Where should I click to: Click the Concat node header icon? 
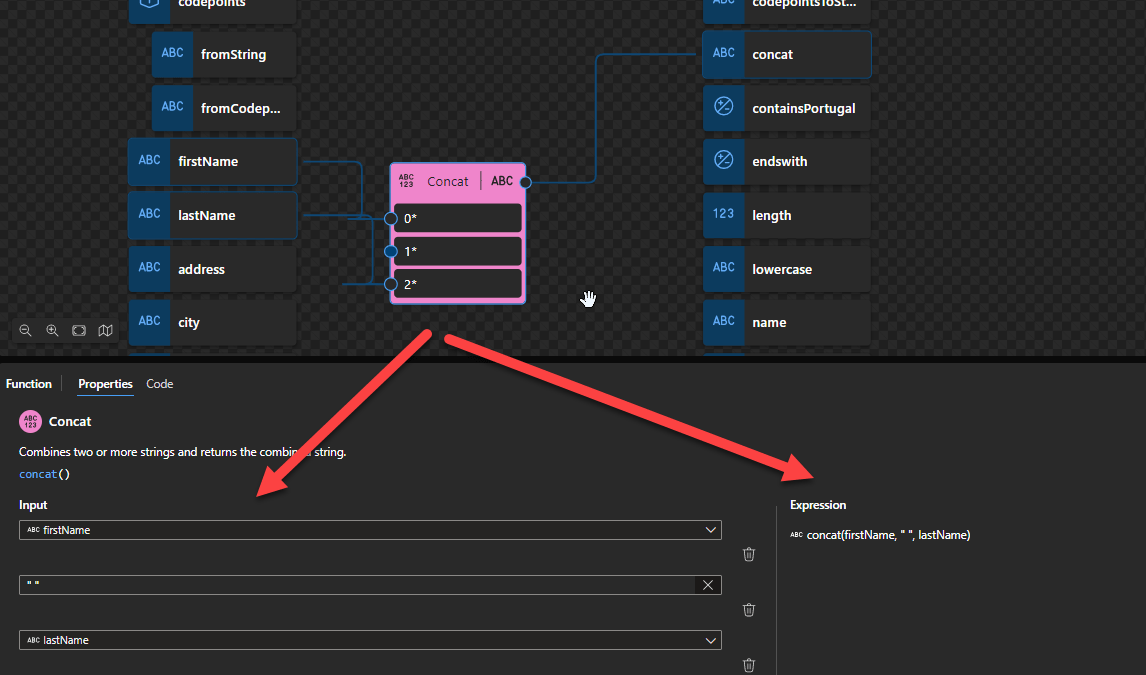[x=406, y=181]
